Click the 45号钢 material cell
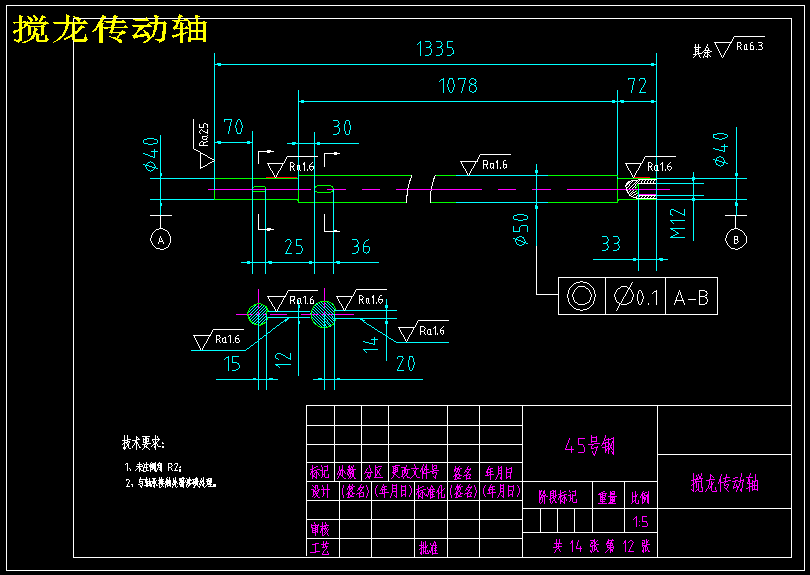810x575 pixels. pos(589,445)
